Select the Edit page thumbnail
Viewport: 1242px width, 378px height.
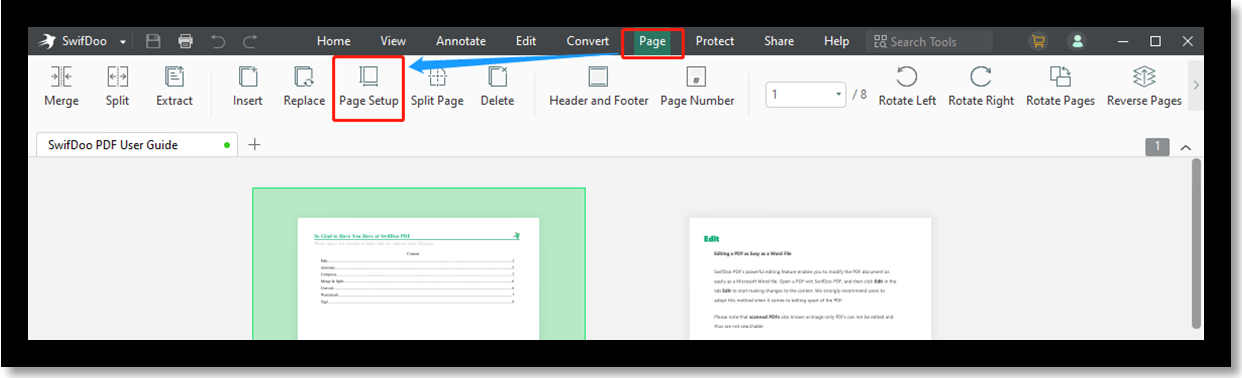[810, 279]
